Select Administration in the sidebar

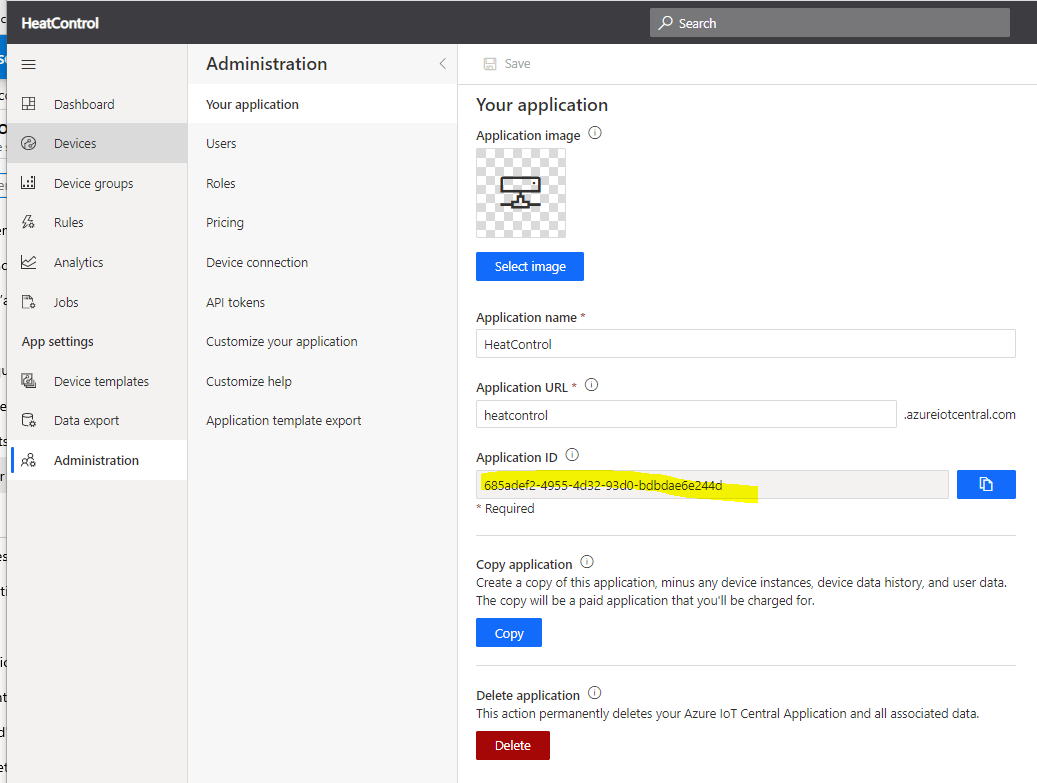click(97, 460)
